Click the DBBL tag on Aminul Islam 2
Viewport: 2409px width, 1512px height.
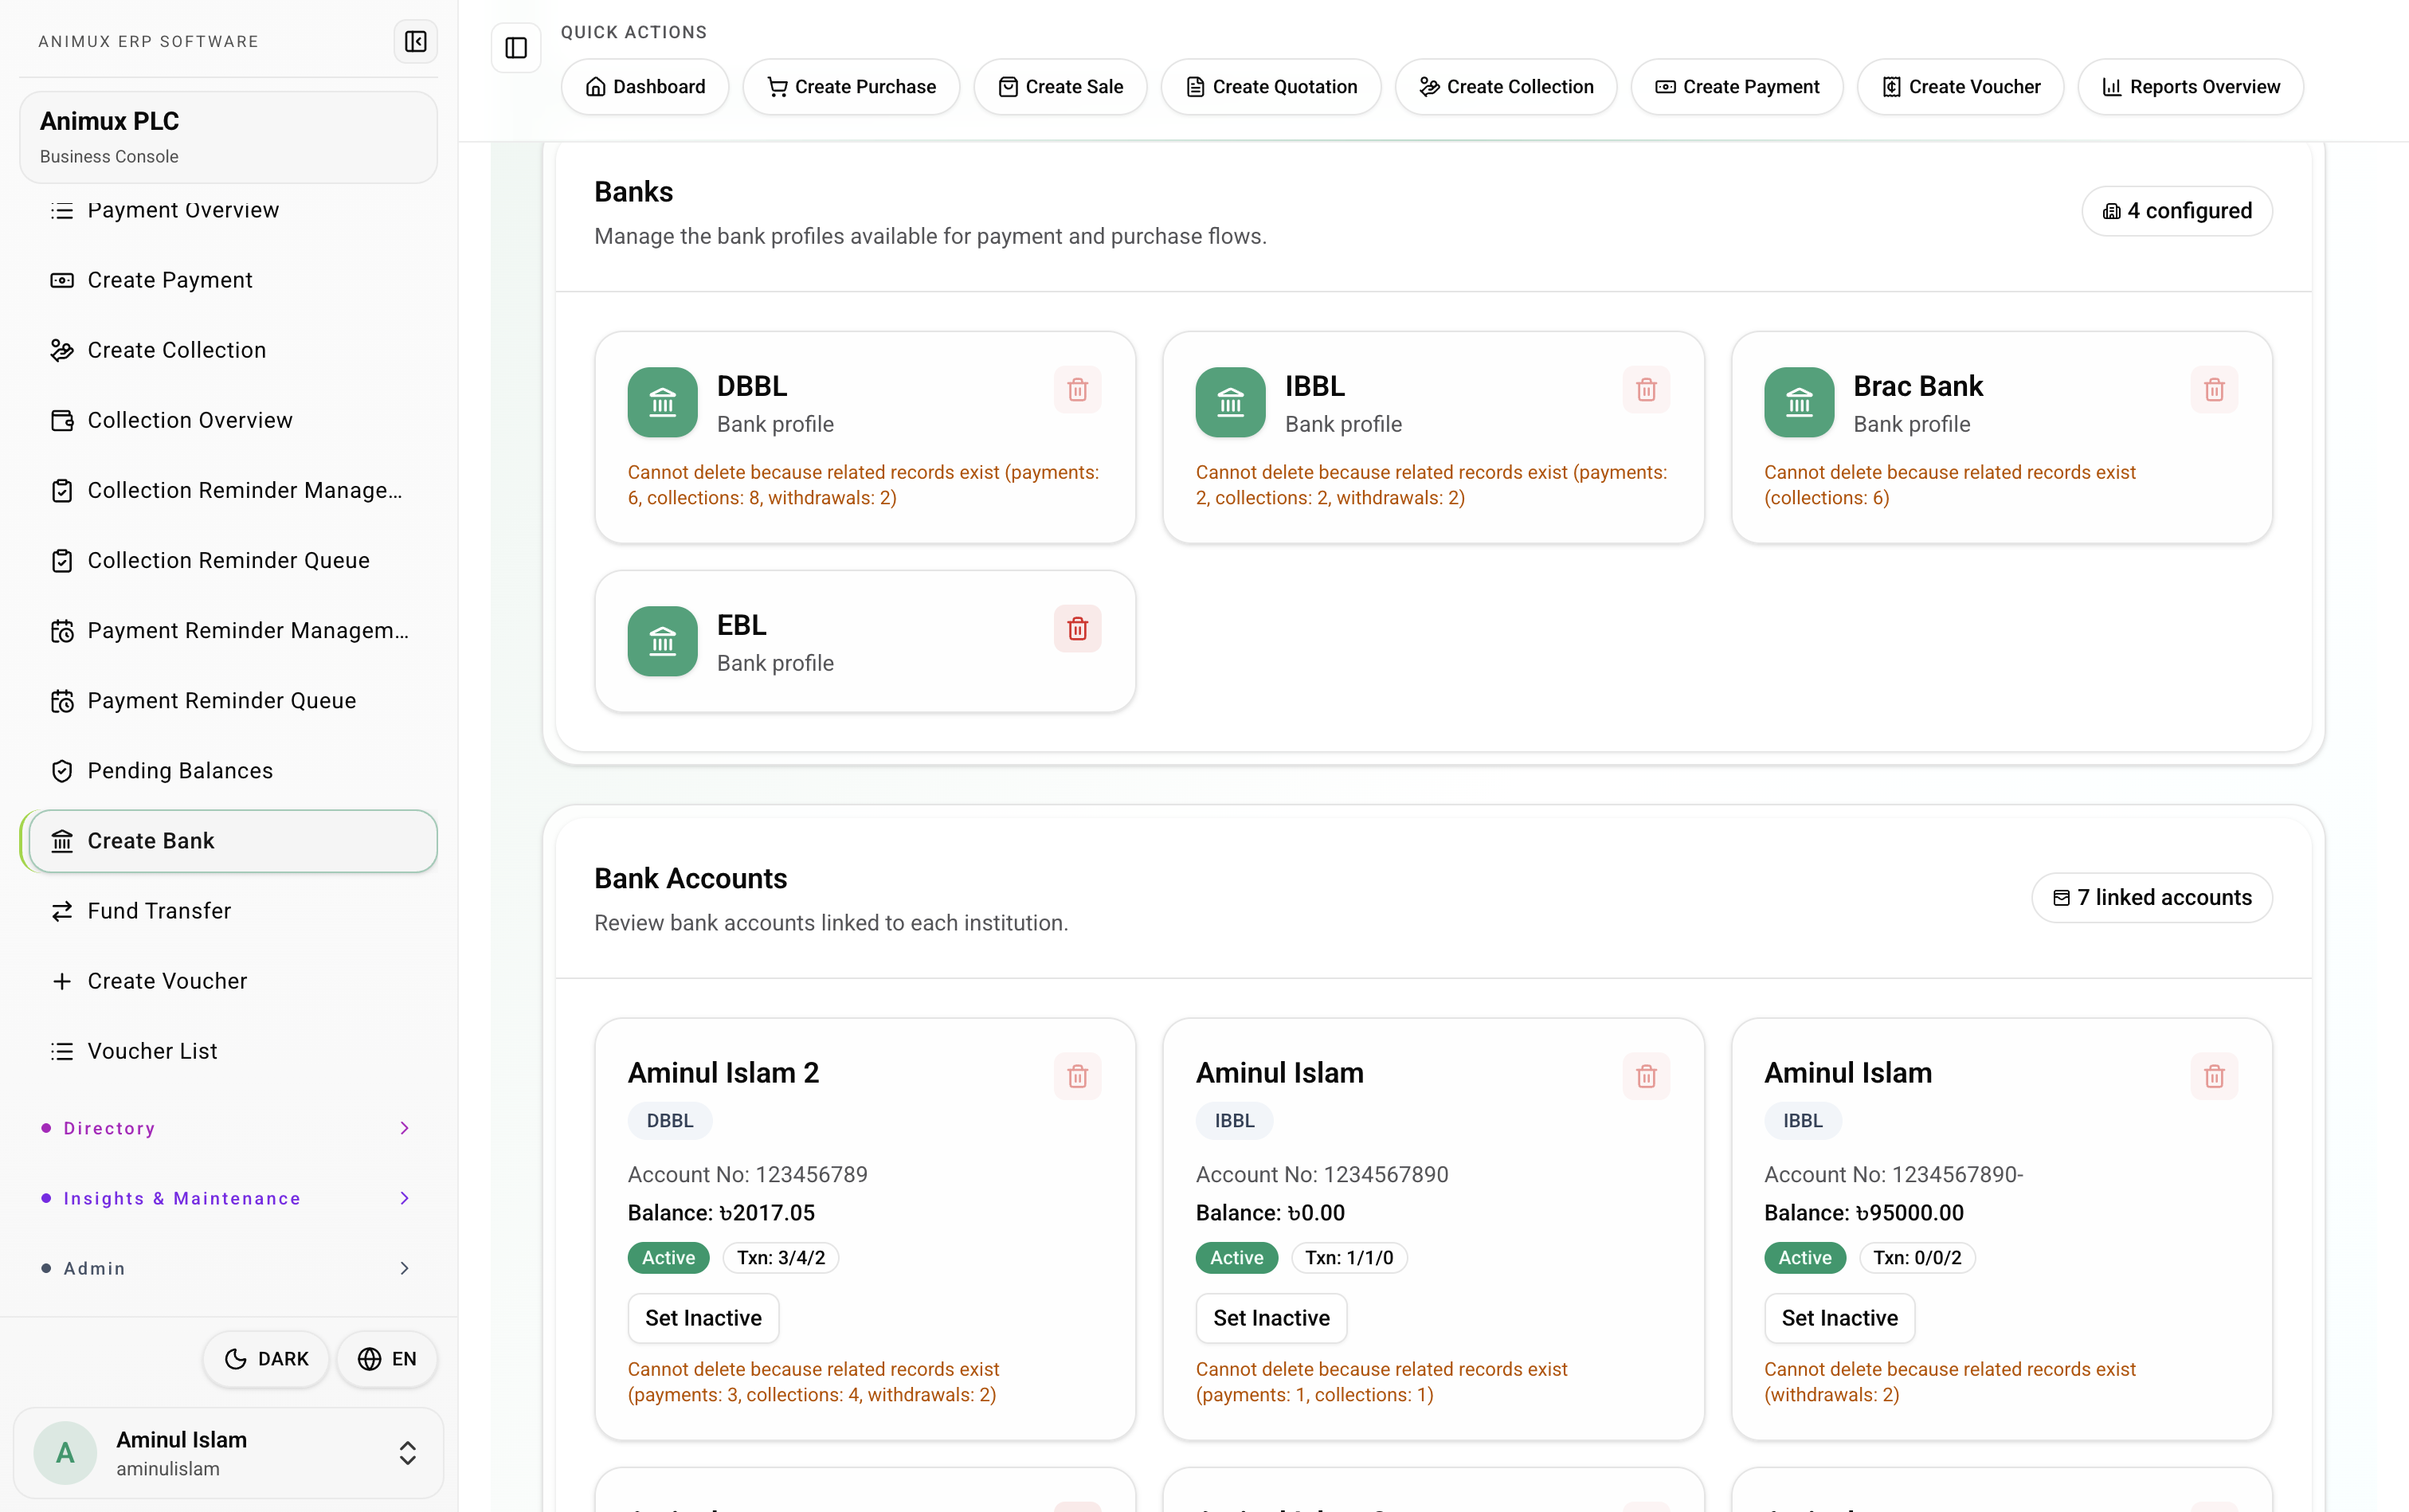click(x=670, y=1121)
